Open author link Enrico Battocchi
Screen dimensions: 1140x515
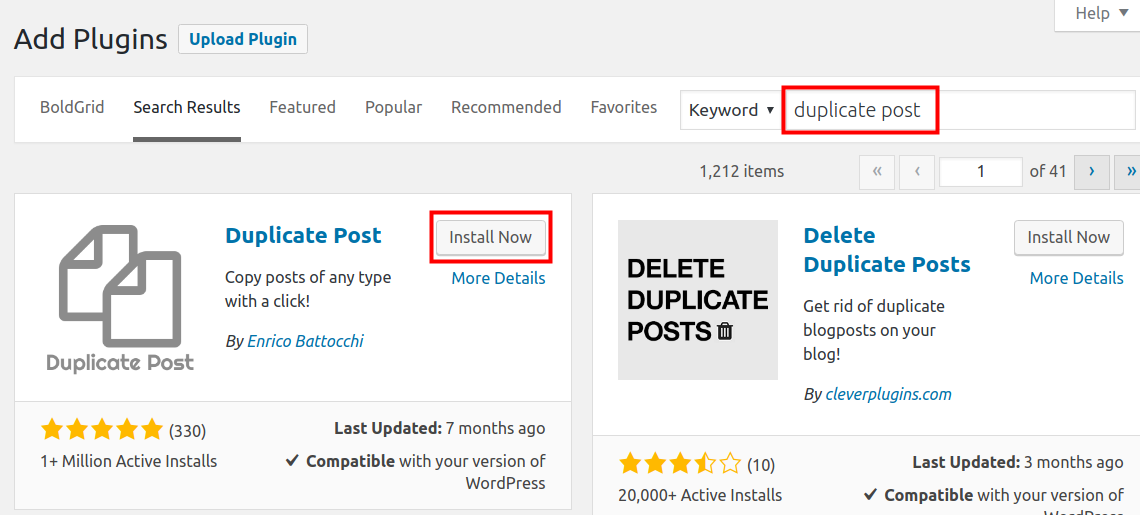click(x=305, y=341)
